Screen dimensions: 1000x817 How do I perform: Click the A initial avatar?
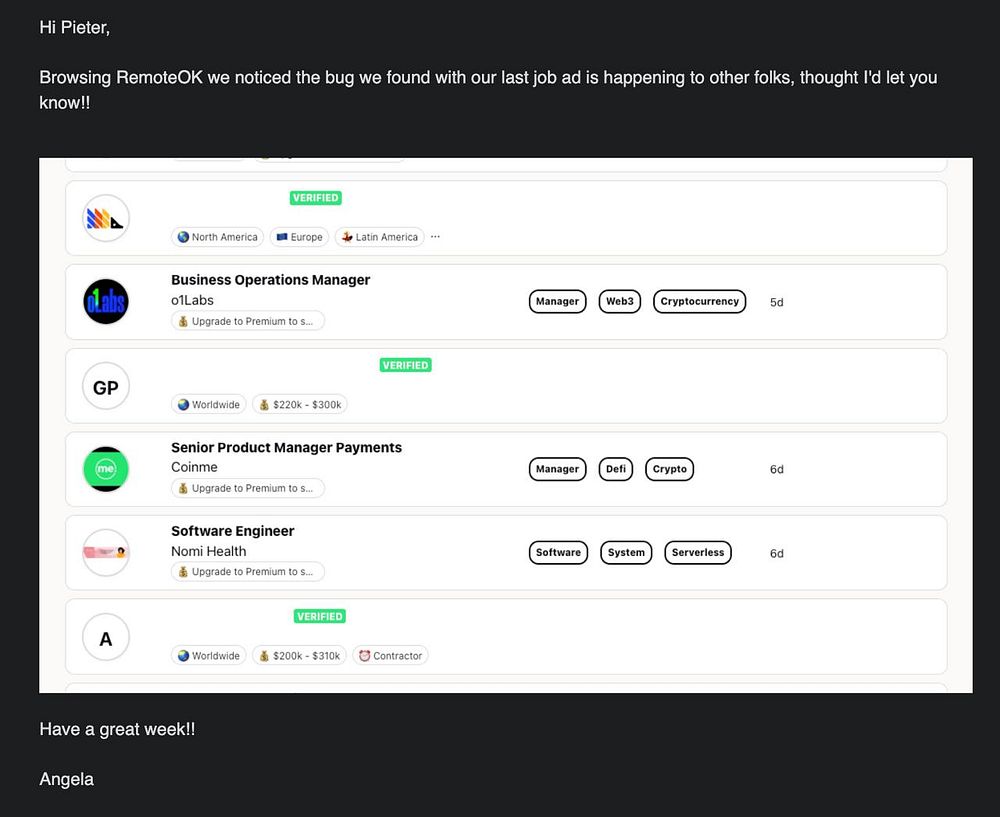[x=106, y=638]
